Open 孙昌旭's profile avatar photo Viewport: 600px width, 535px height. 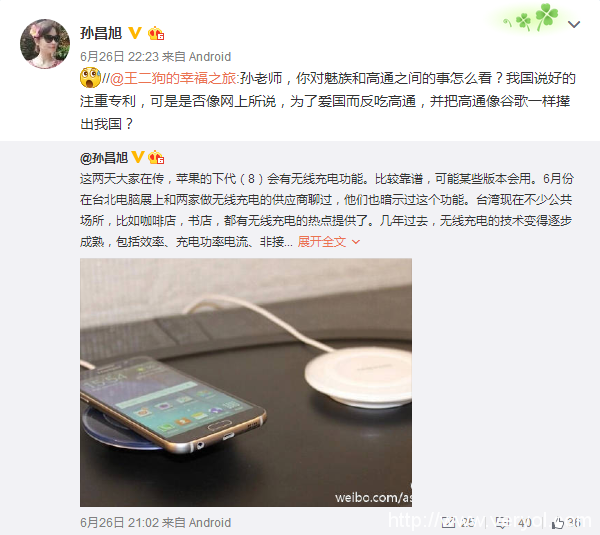[45, 44]
